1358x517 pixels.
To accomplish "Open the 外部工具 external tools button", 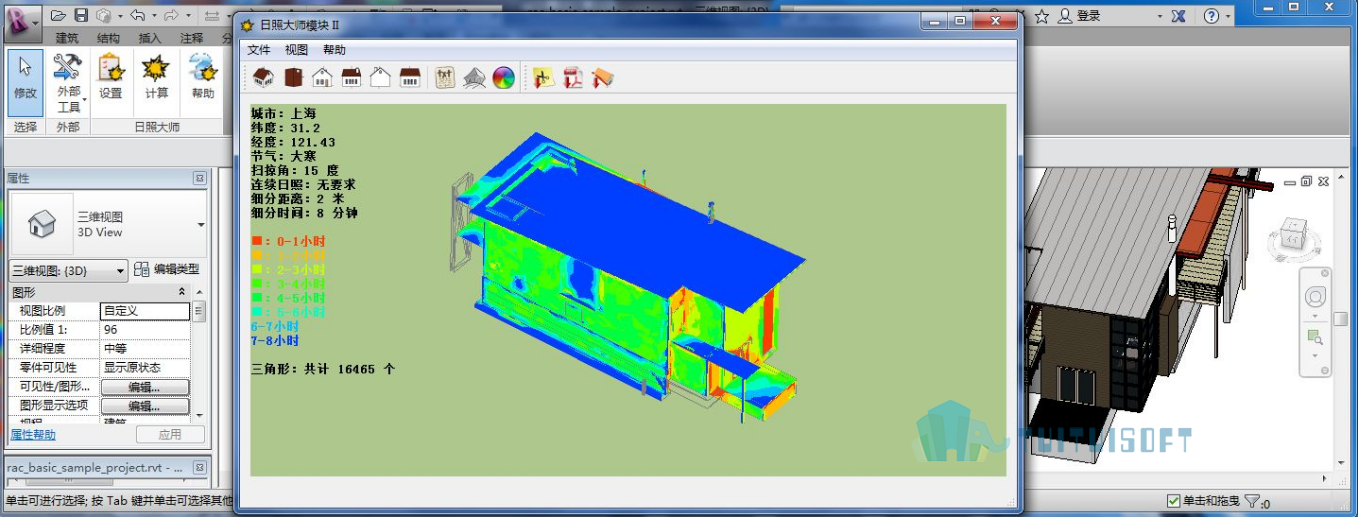I will point(68,82).
